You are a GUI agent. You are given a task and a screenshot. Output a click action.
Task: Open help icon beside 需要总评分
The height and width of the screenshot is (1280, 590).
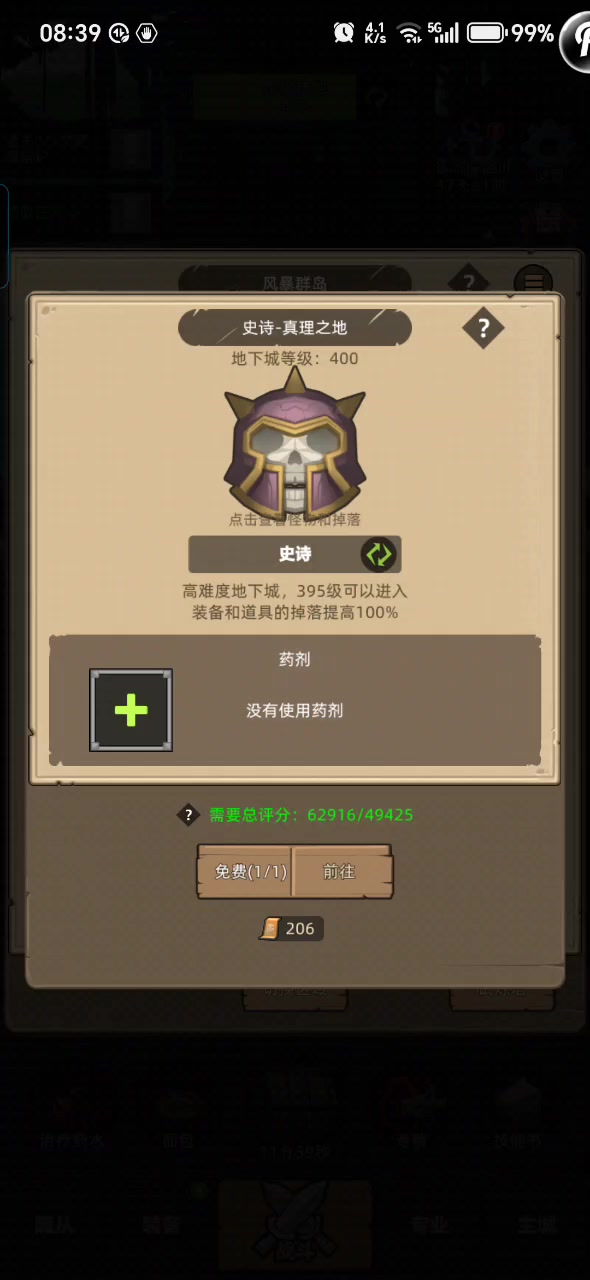coord(189,814)
